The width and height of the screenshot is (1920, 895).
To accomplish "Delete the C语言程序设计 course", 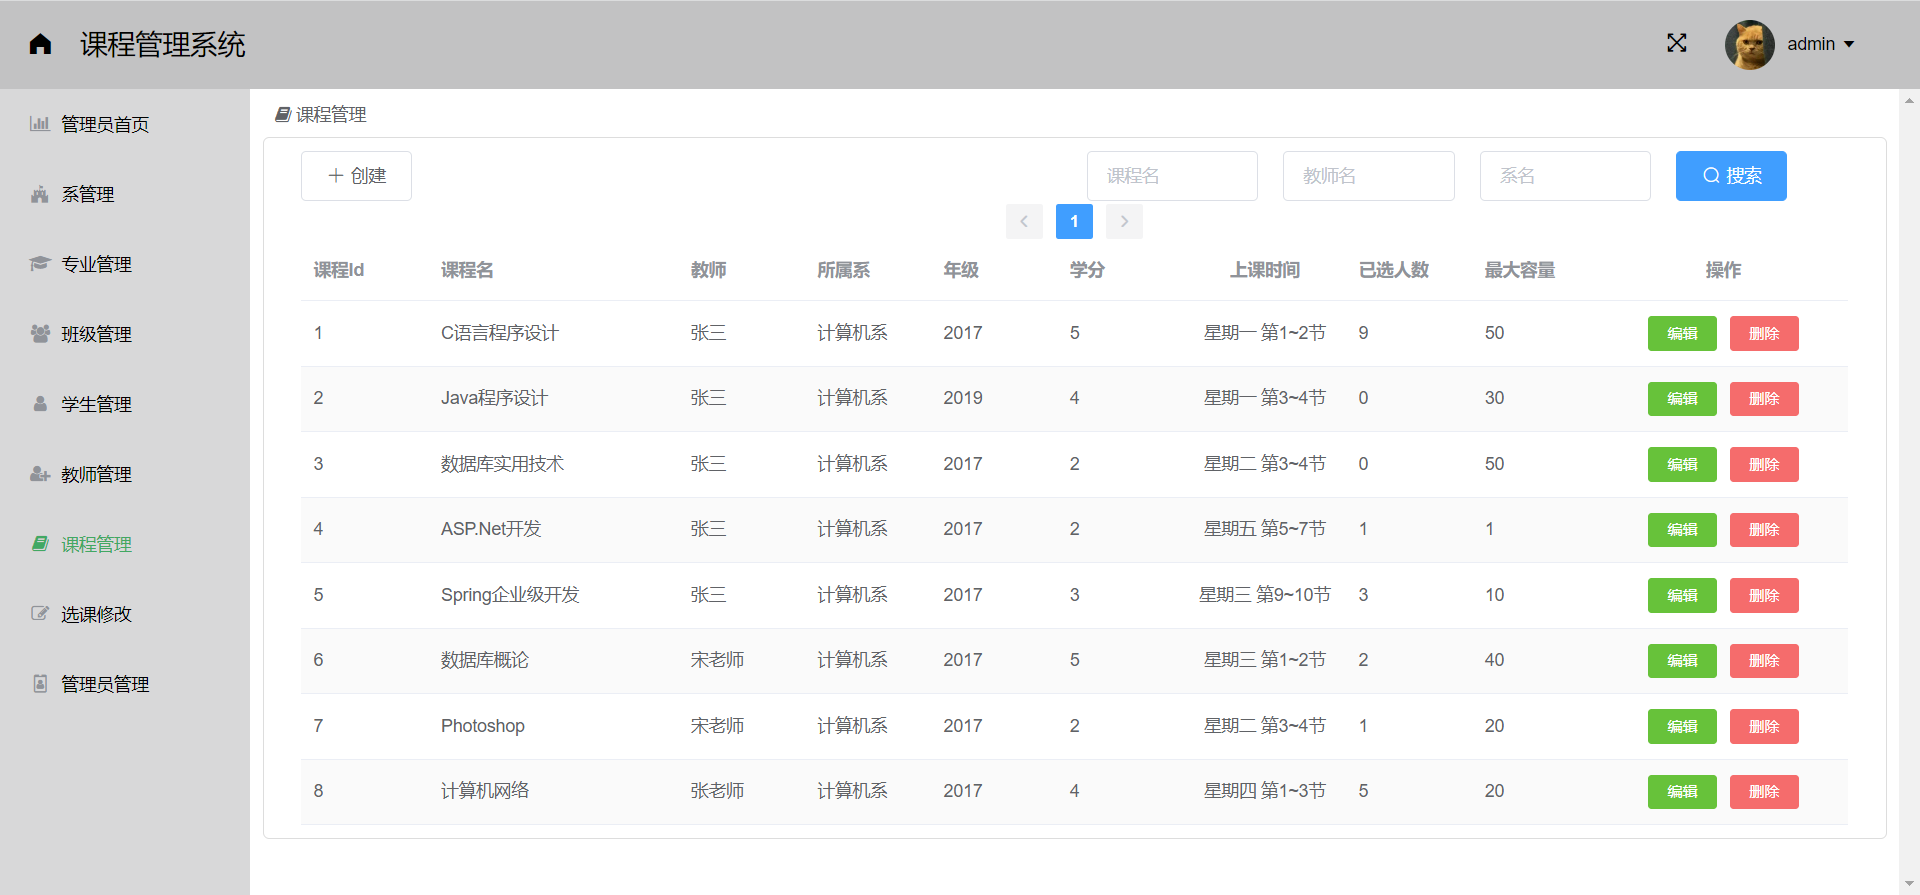I will pyautogui.click(x=1764, y=334).
